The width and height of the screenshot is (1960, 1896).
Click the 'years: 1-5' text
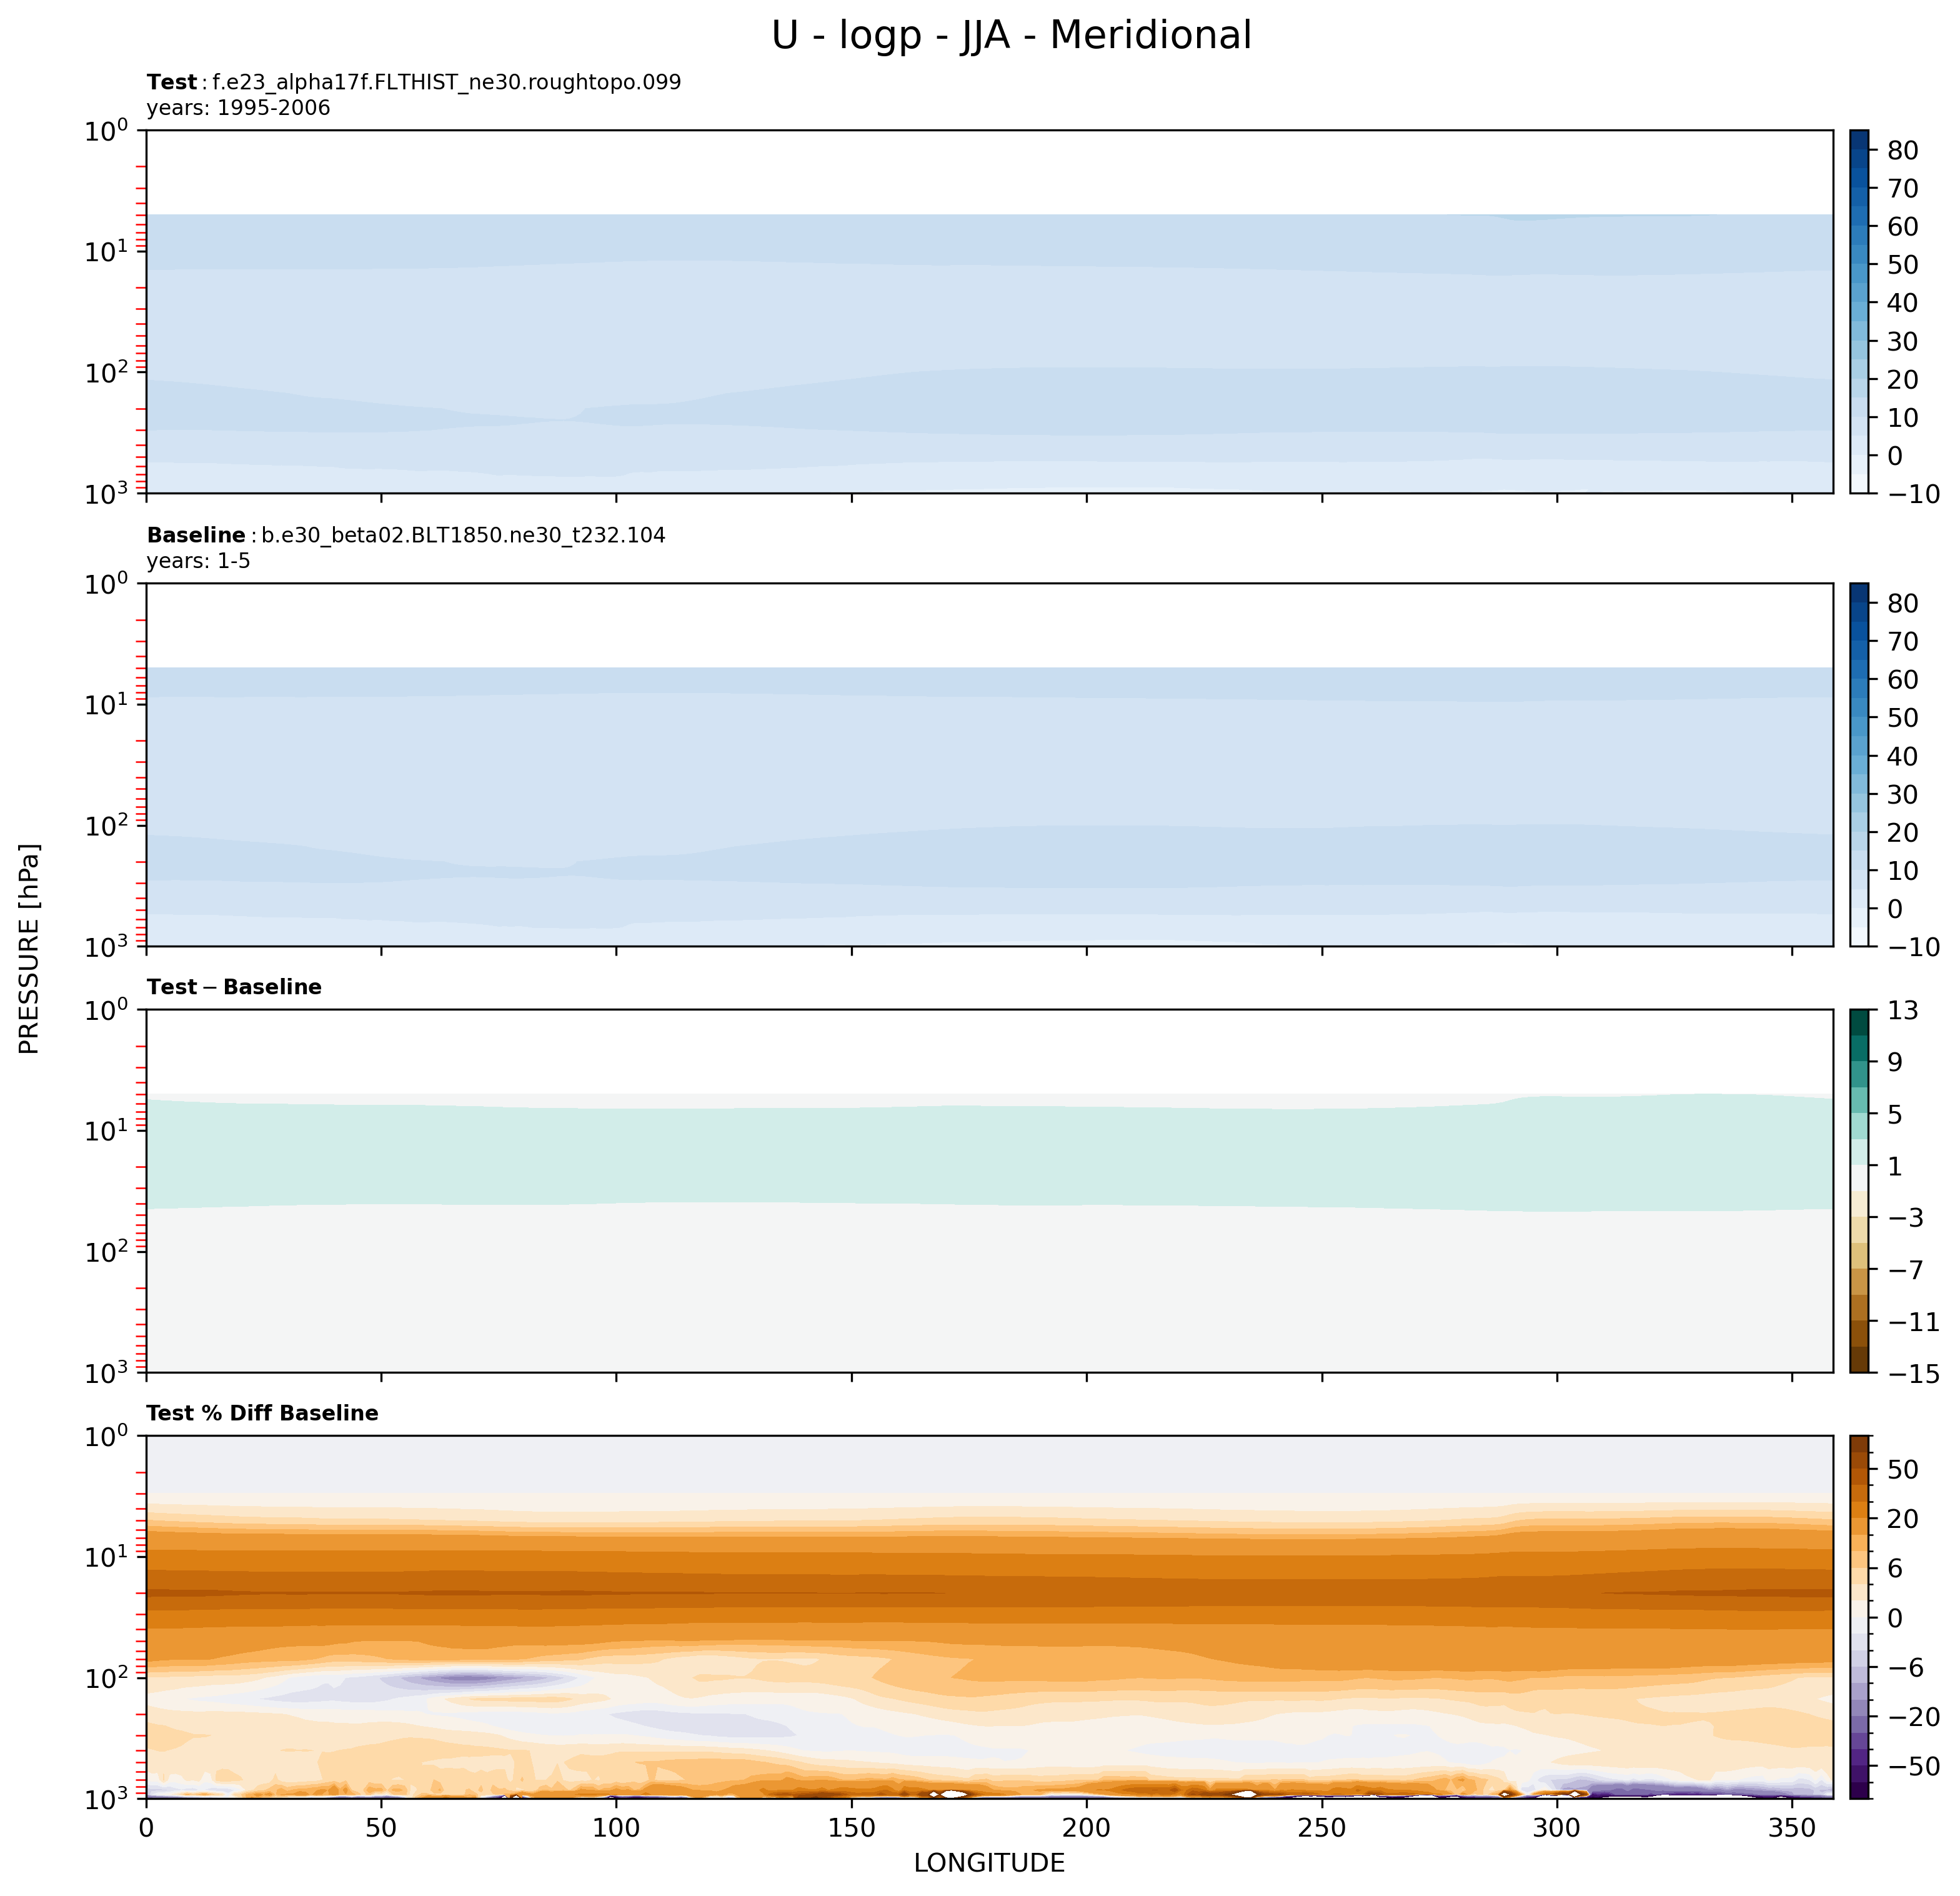tap(198, 561)
